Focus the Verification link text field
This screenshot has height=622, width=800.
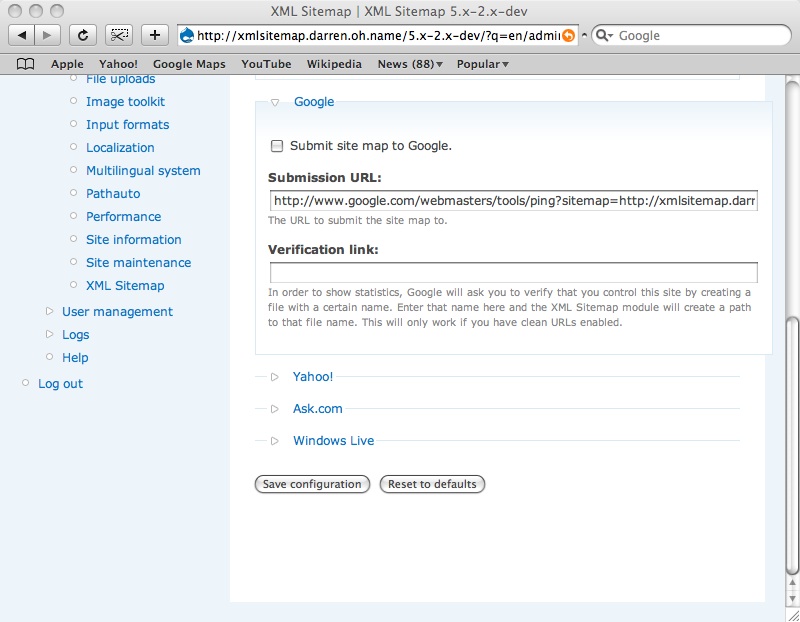click(514, 272)
